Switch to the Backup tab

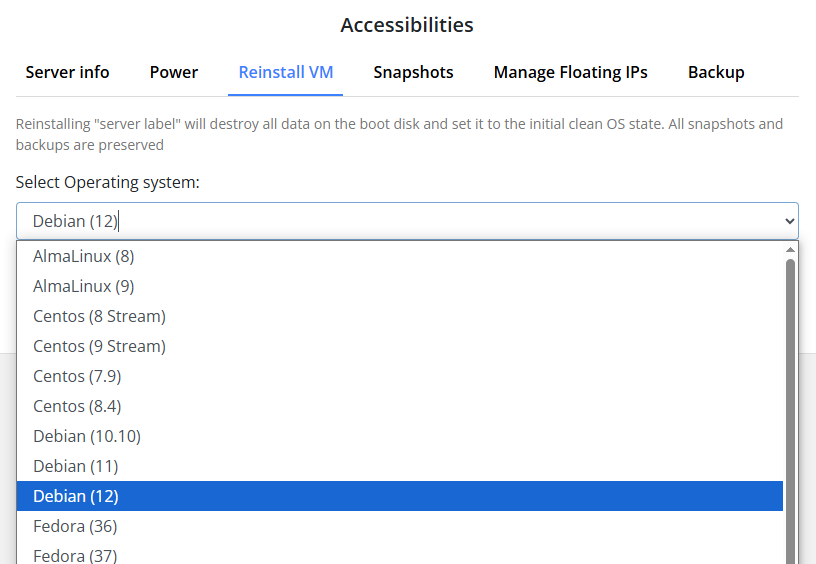pyautogui.click(x=716, y=72)
